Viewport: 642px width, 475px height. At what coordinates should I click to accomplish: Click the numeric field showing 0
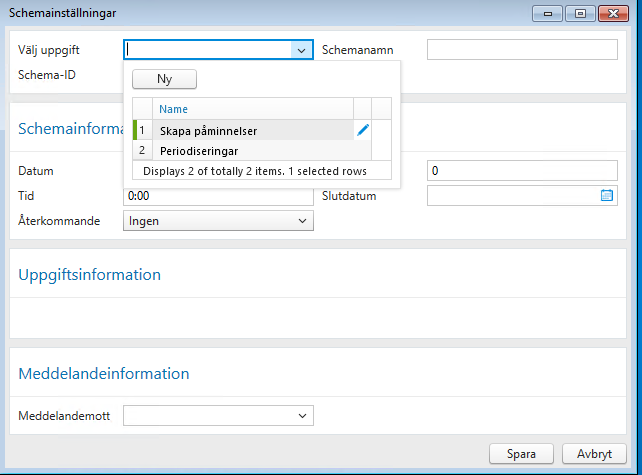(522, 171)
